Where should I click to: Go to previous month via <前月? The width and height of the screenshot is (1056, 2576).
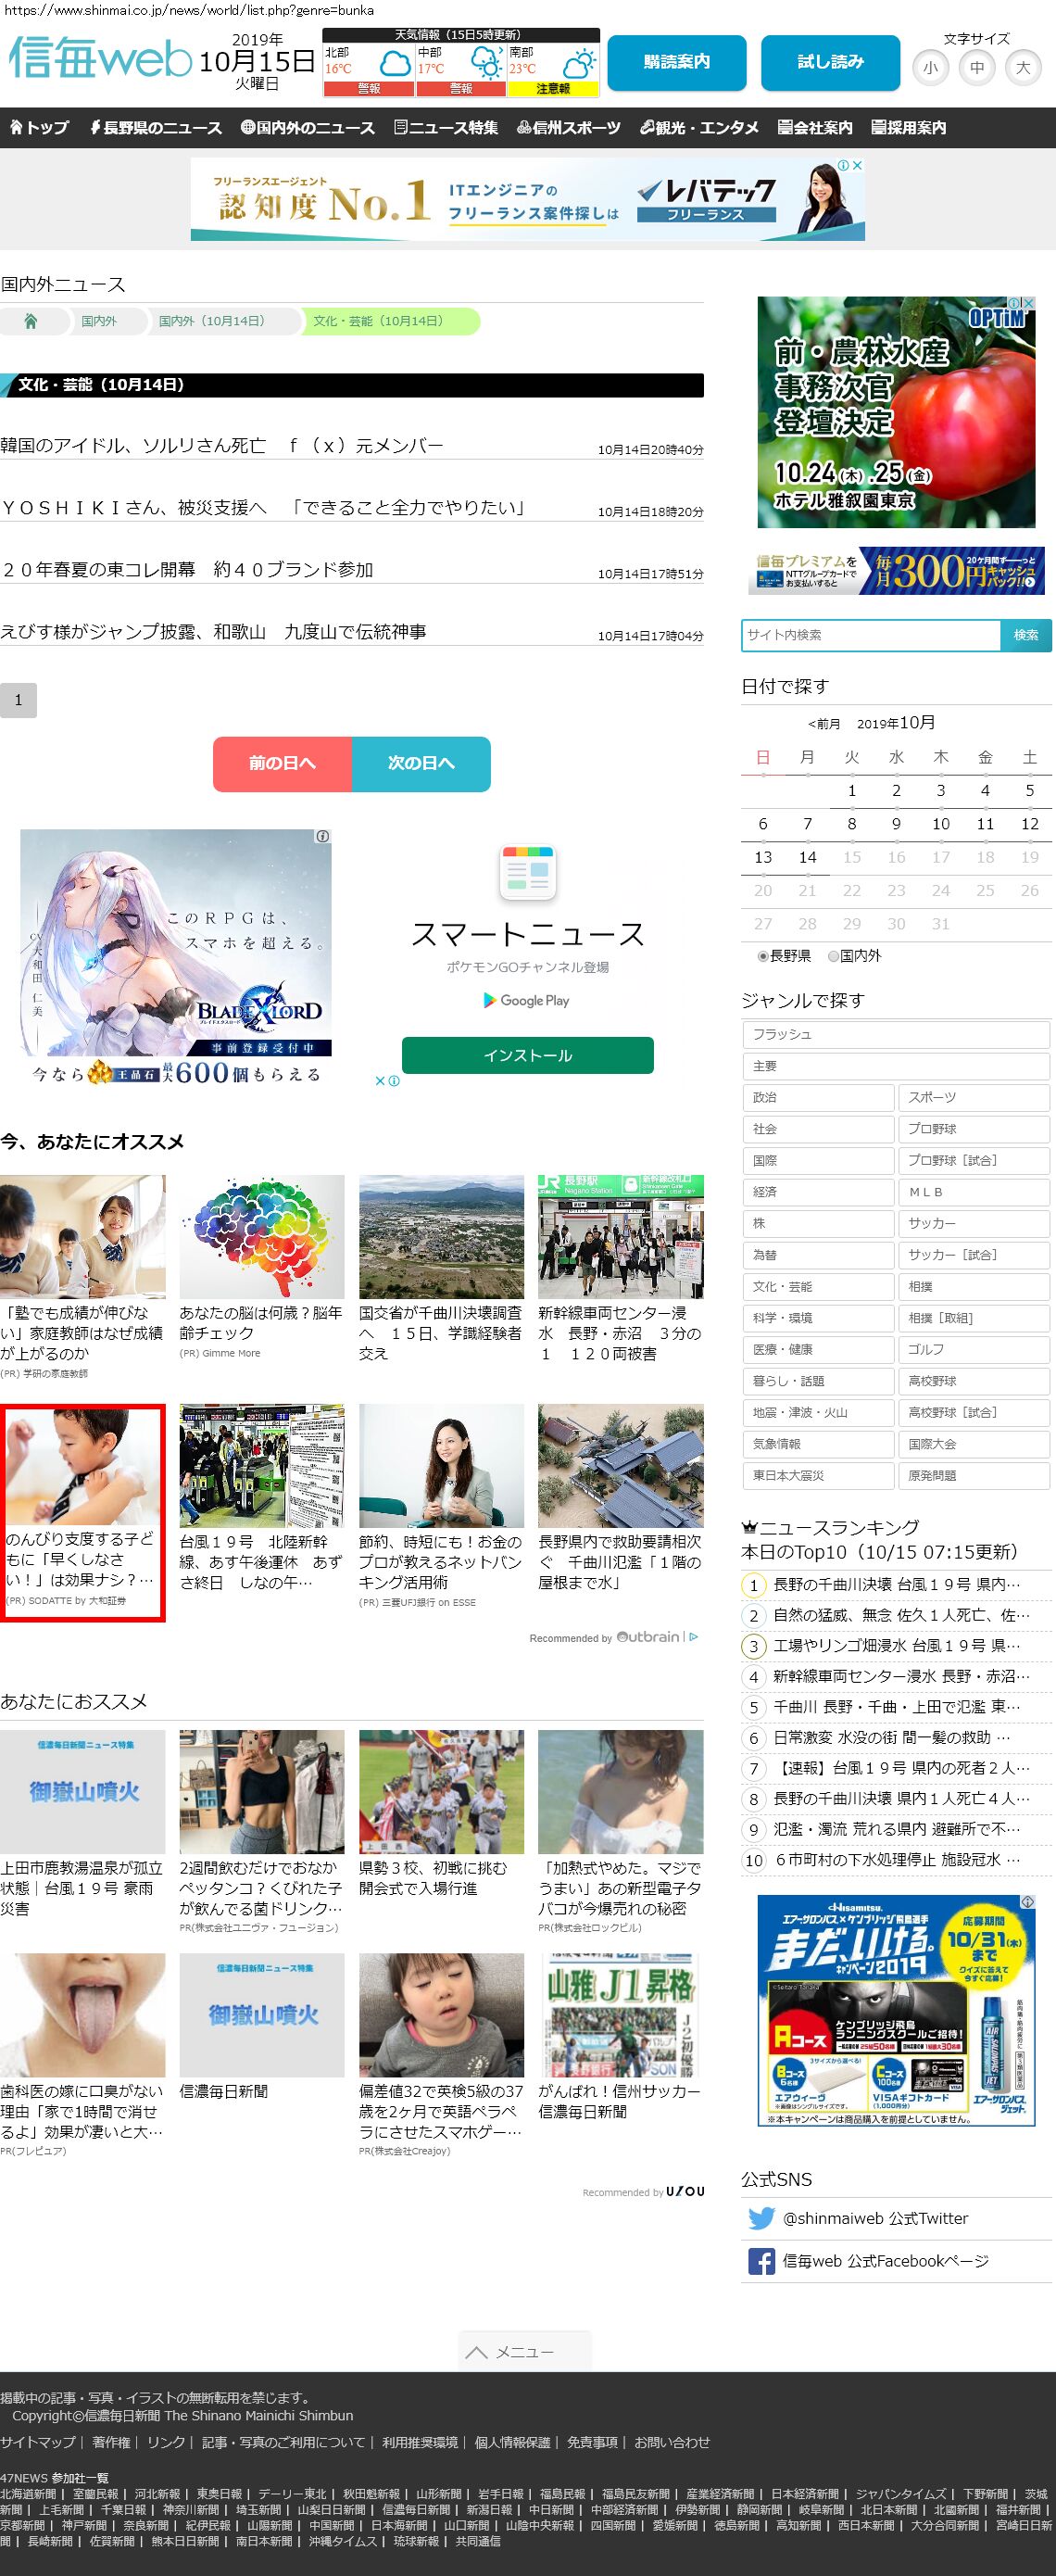(x=824, y=724)
